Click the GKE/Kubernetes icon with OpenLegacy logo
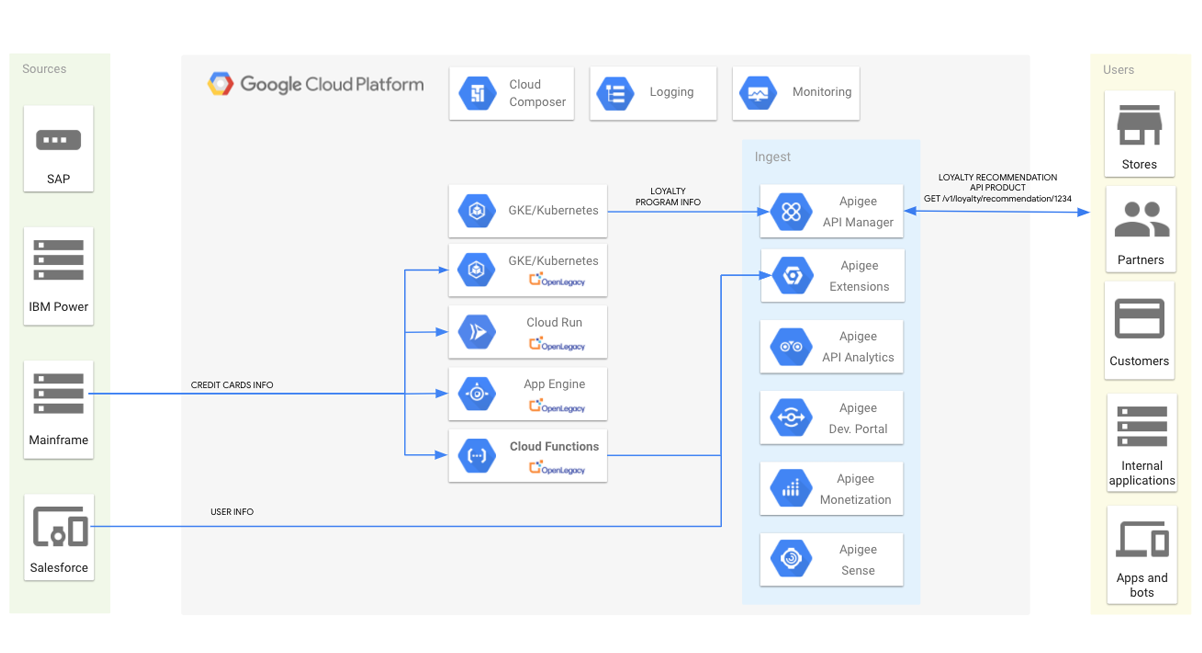 pyautogui.click(x=477, y=270)
